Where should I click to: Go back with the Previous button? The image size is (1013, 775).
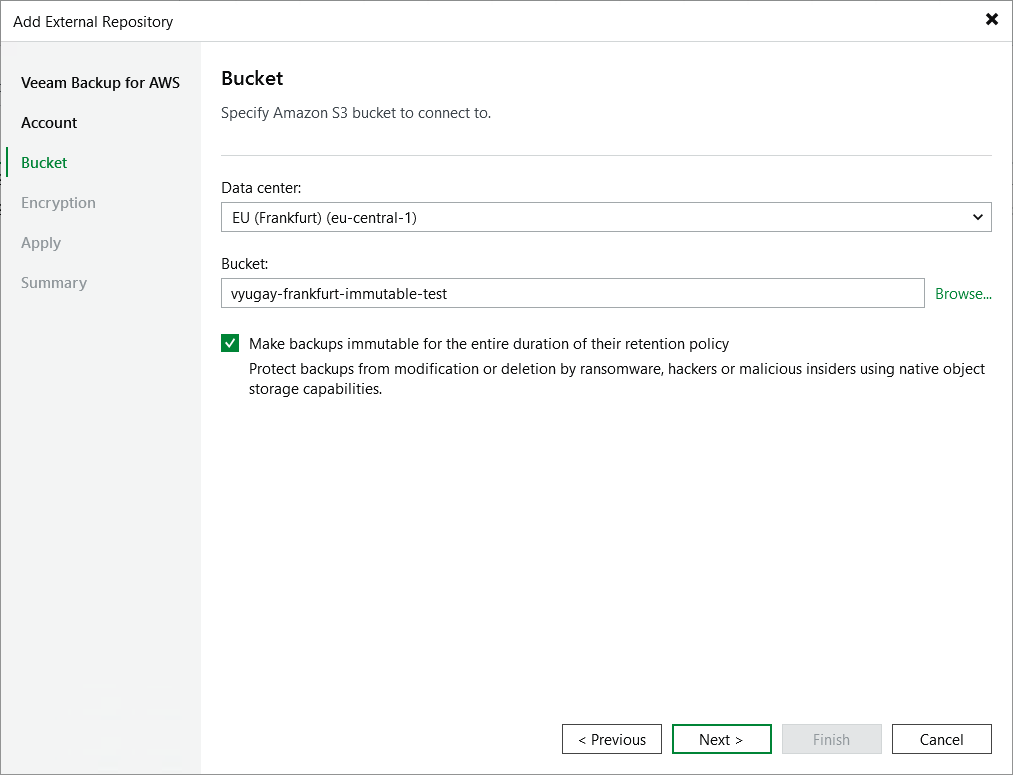[x=611, y=739]
